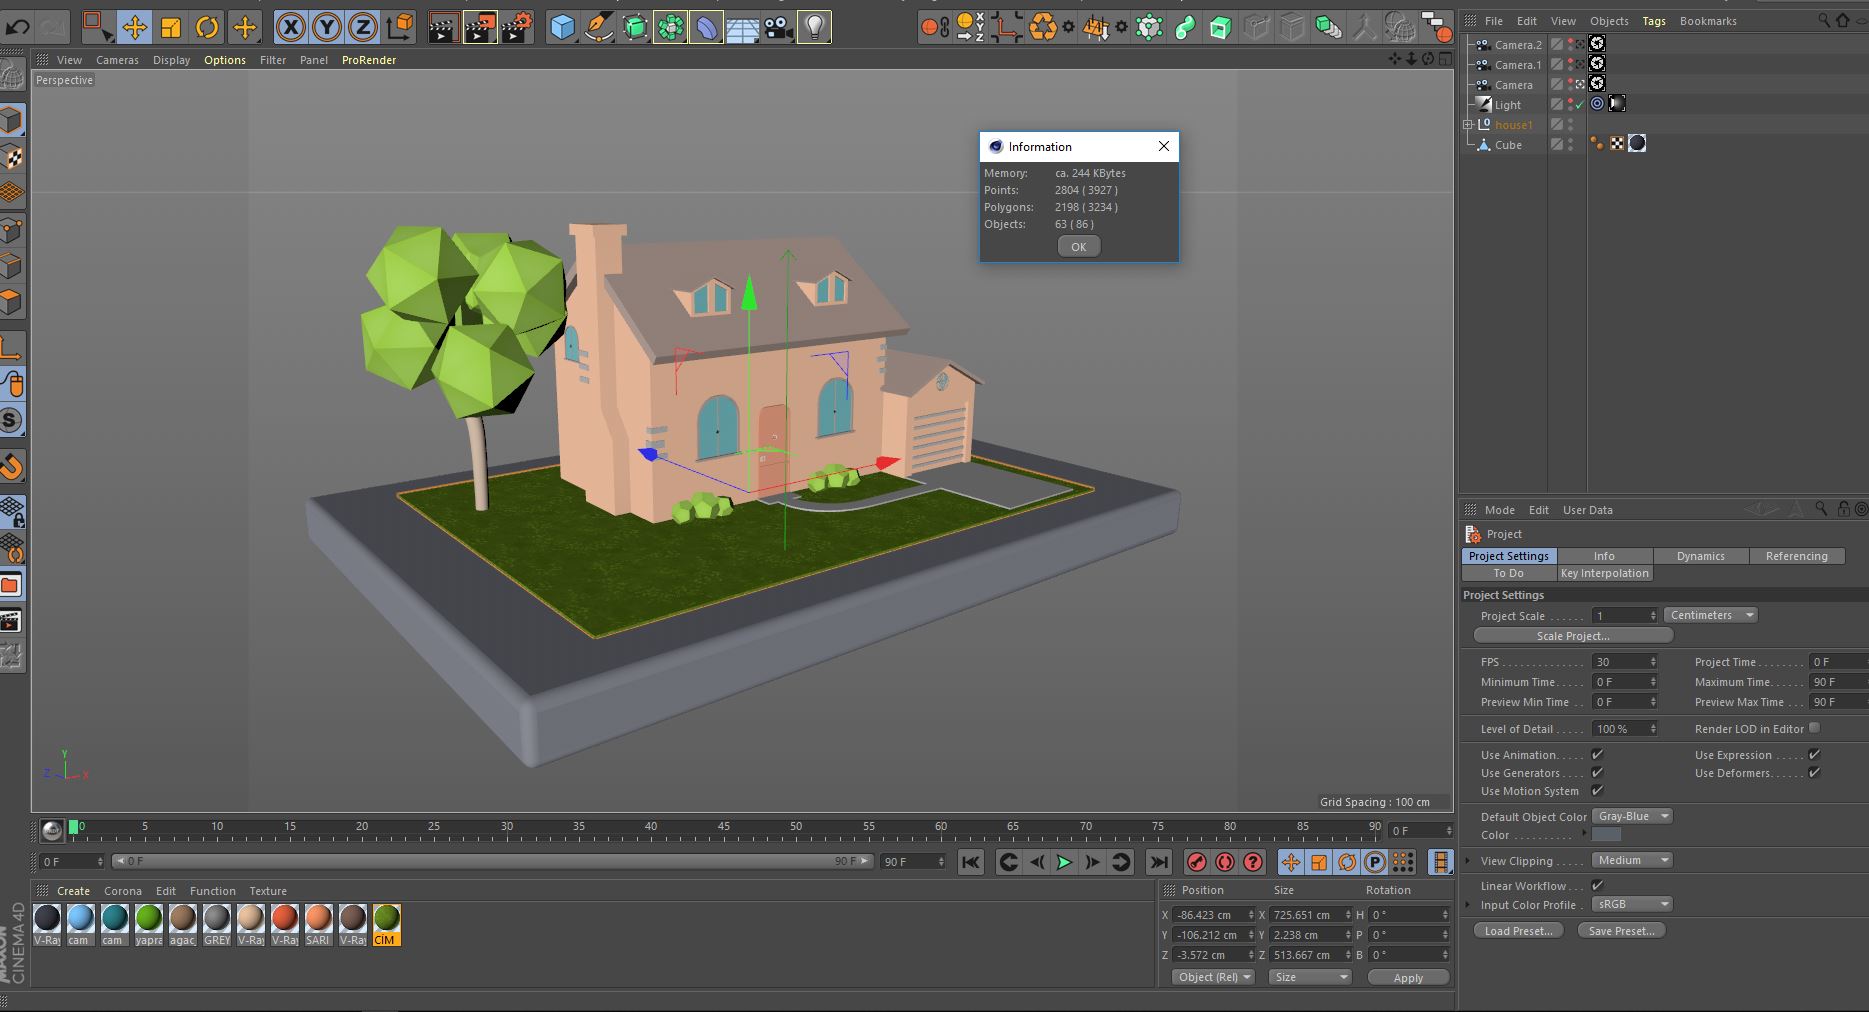
Task: Expand the house1 object in the hierarchy
Action: [x=1468, y=125]
